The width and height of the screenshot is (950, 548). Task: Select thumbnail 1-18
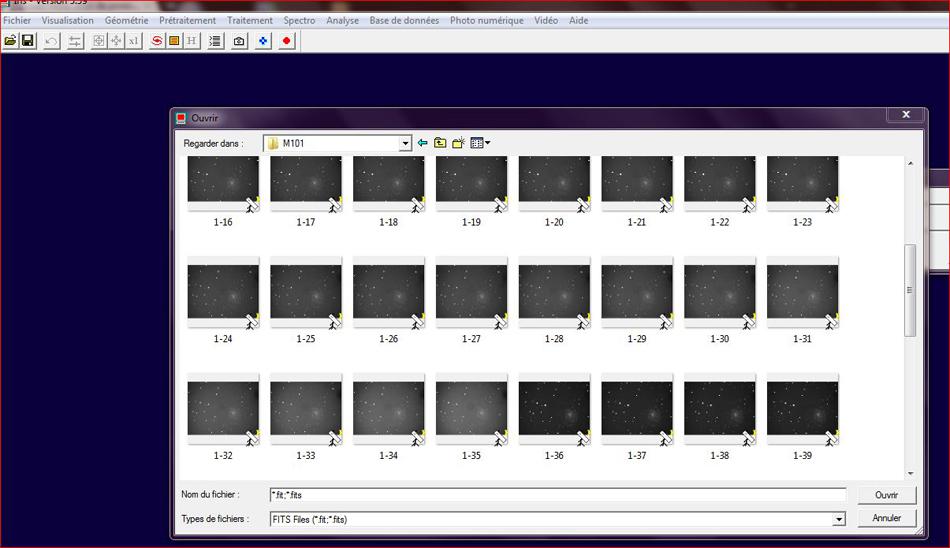click(x=388, y=184)
